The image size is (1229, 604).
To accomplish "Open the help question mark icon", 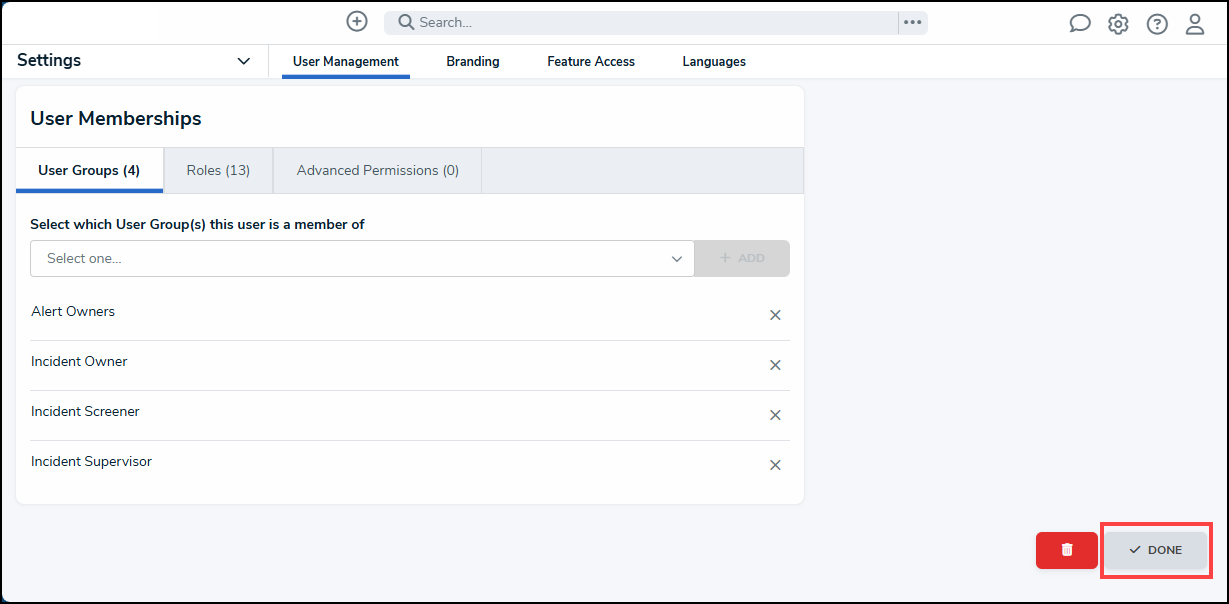I will [1157, 24].
